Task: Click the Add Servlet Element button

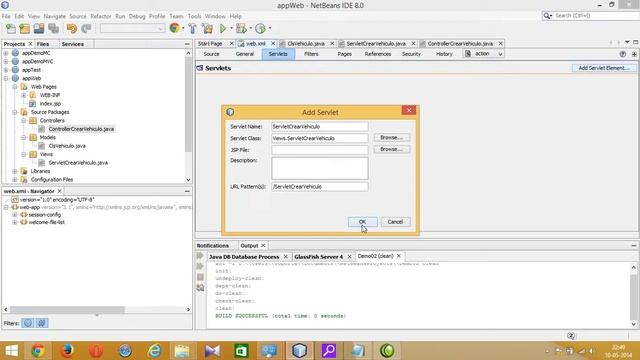Action: click(604, 68)
